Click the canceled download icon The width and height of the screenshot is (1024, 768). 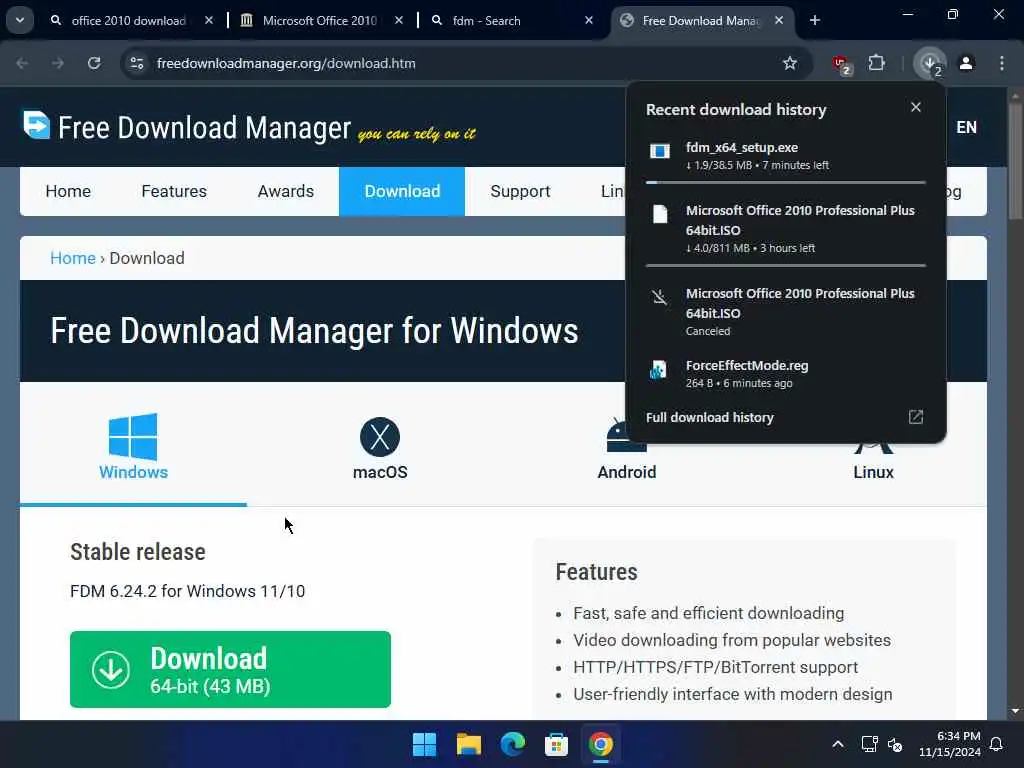[660, 298]
